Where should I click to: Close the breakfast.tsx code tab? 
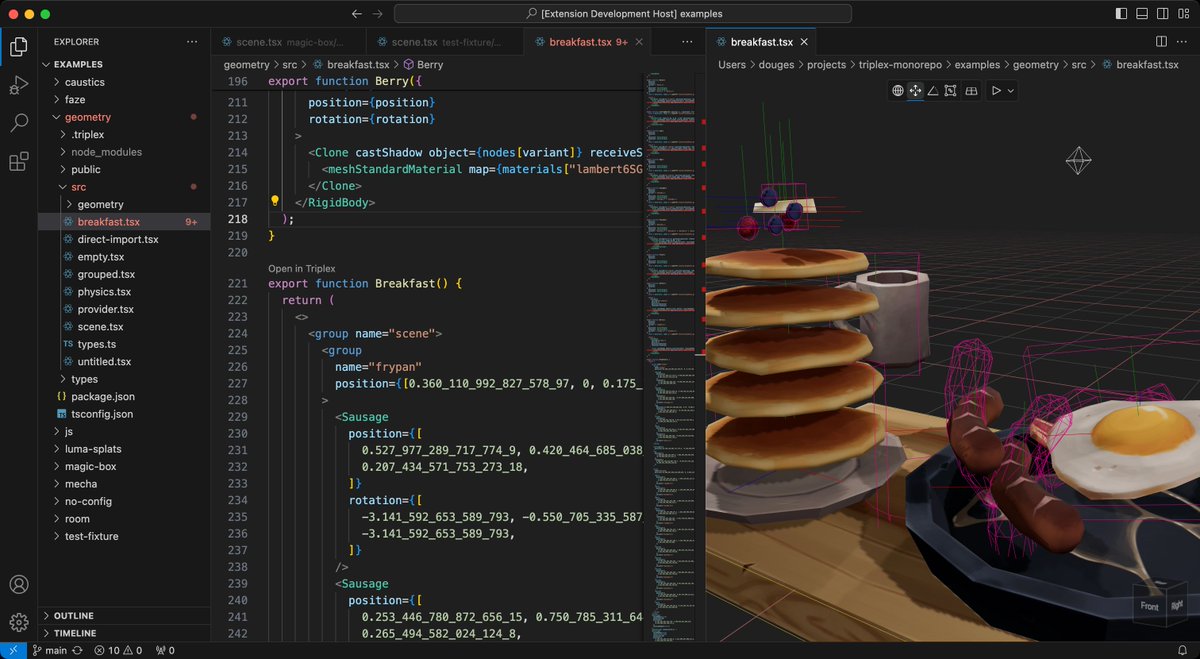coord(640,42)
